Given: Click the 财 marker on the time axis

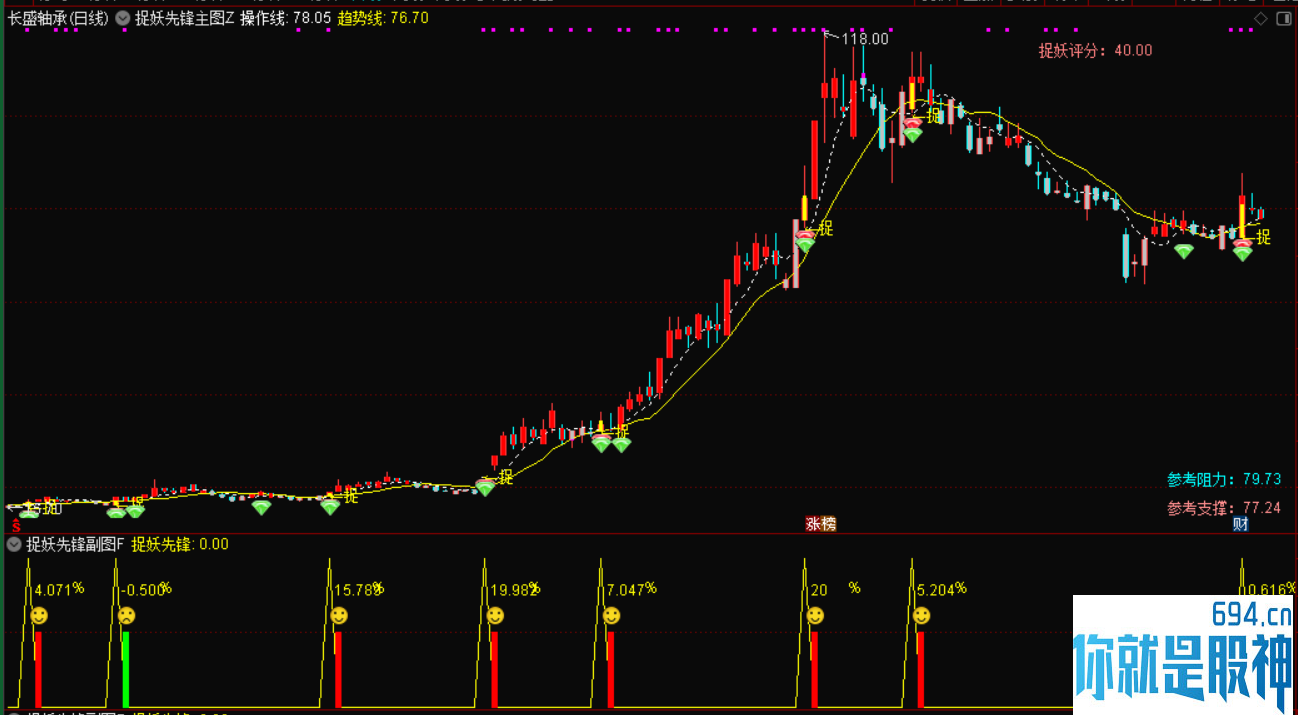Looking at the screenshot, I should 1240,524.
